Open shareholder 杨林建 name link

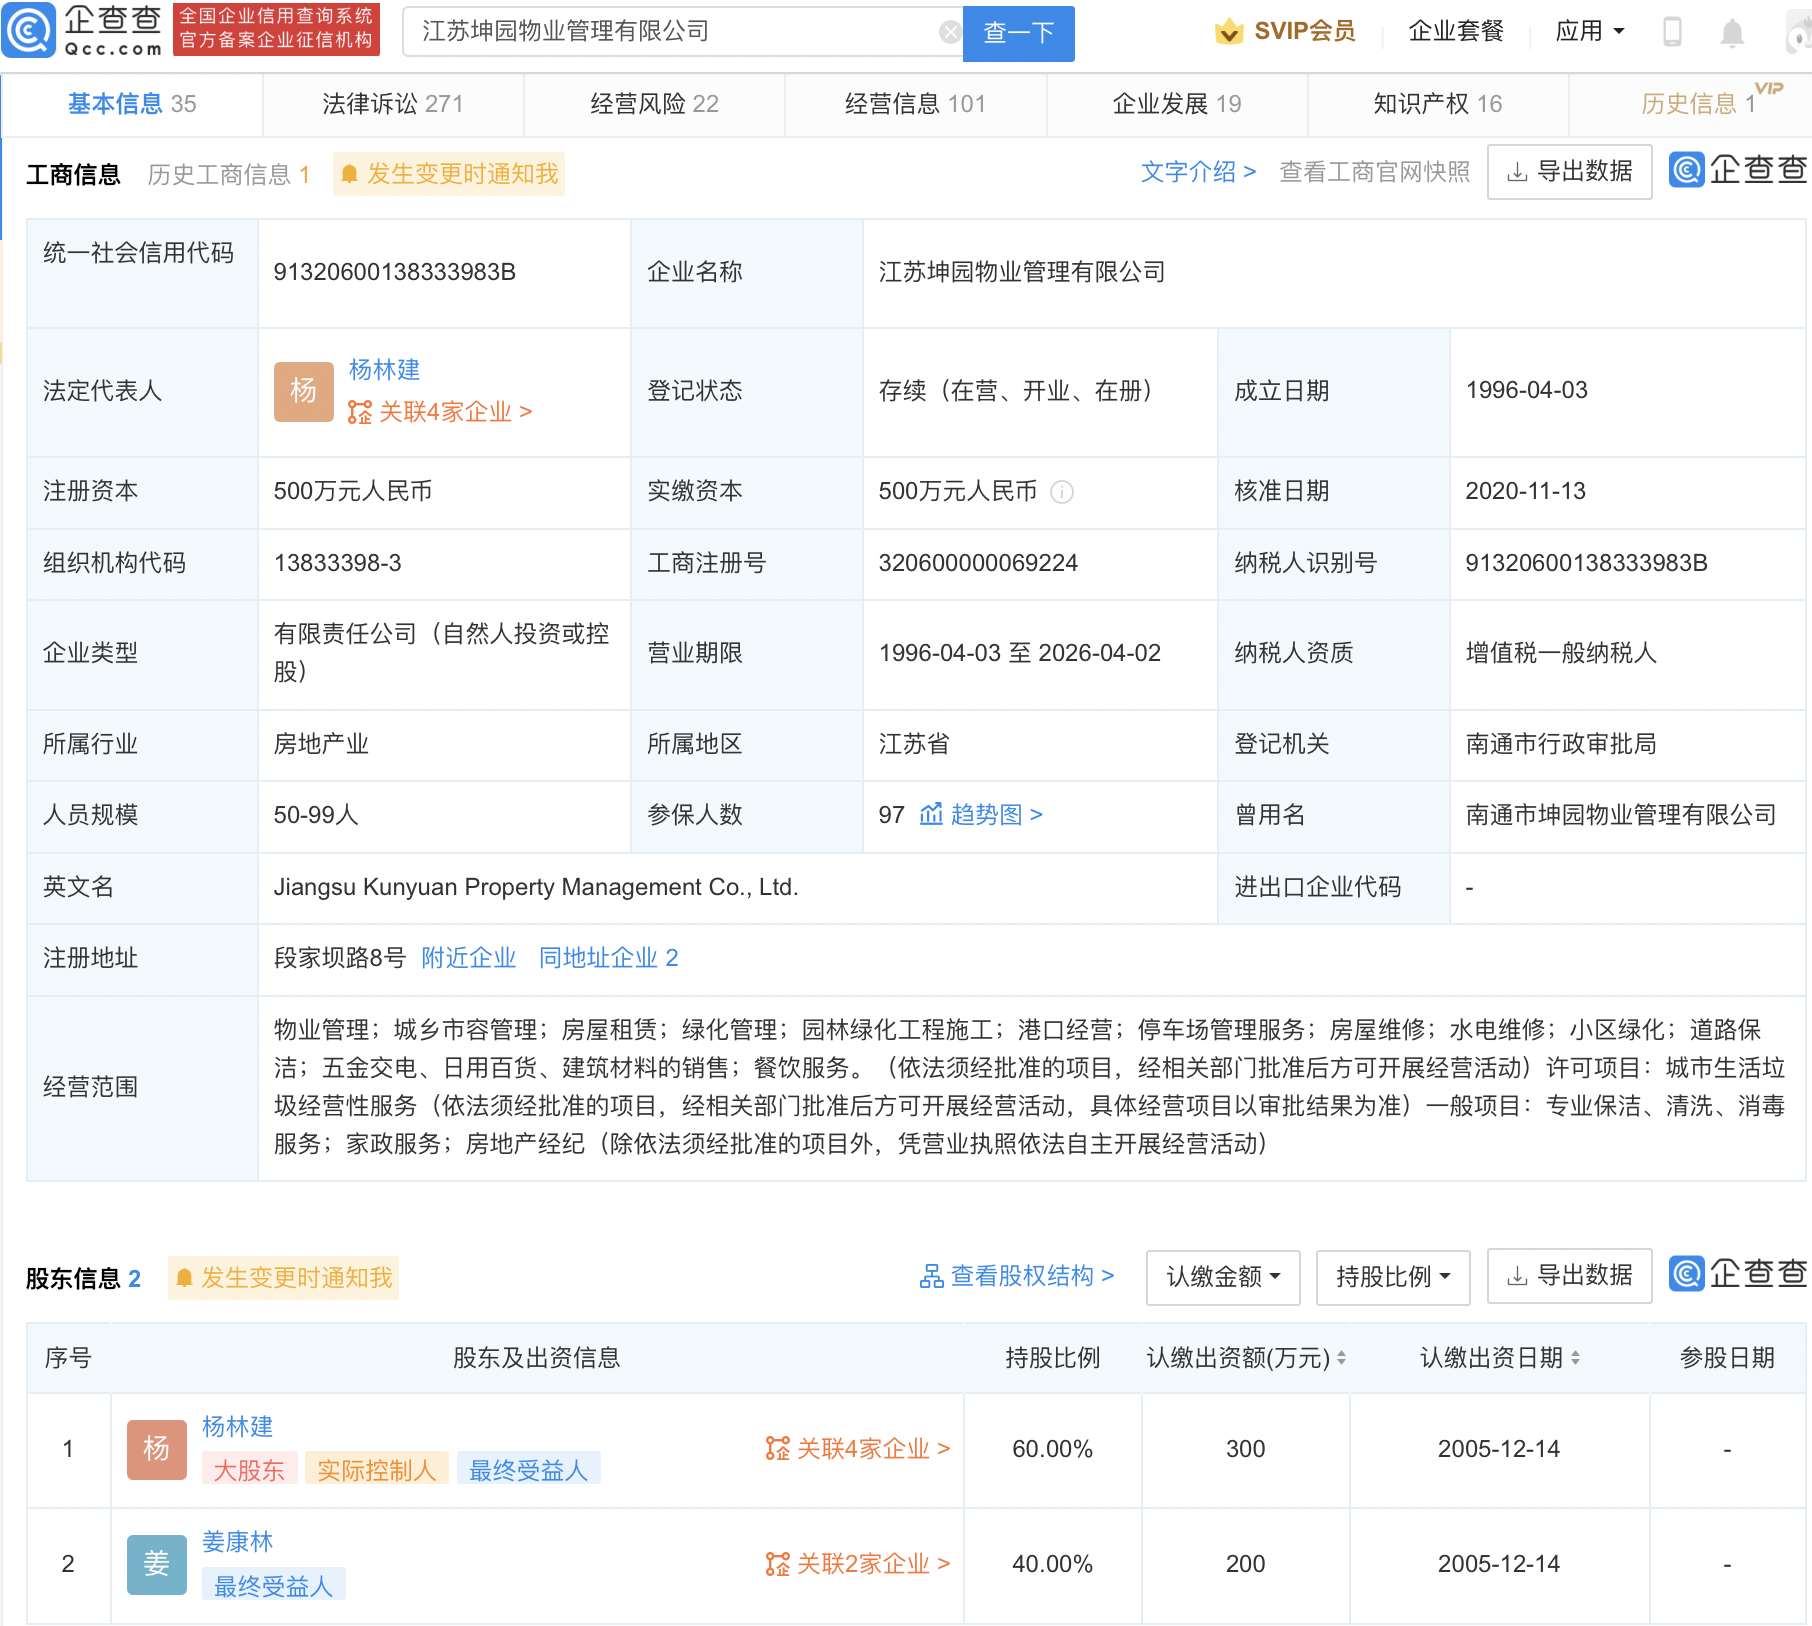coord(237,1427)
